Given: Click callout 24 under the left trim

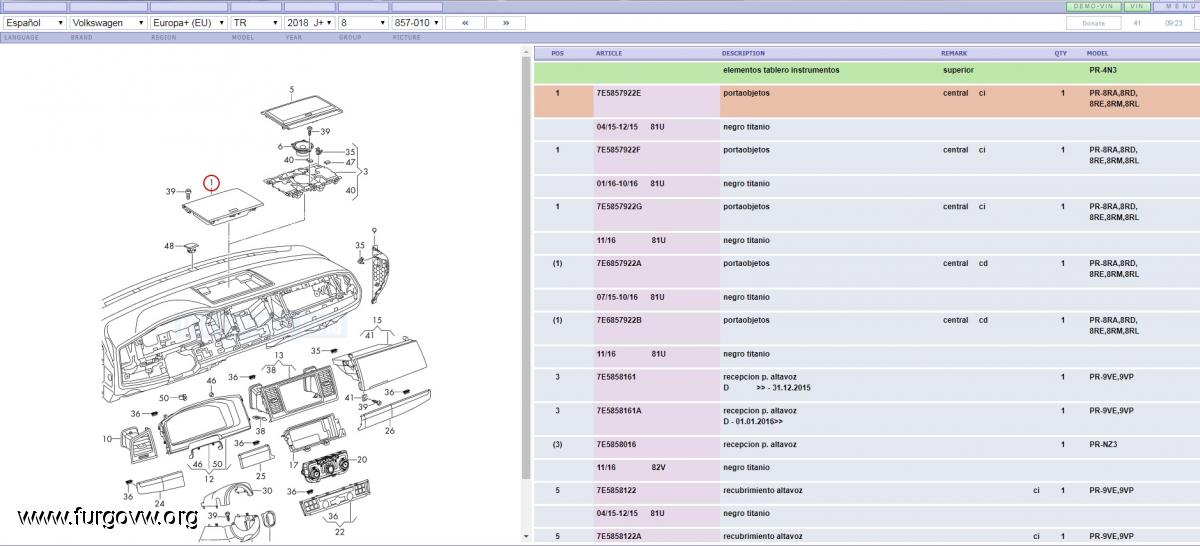Looking at the screenshot, I should click(x=159, y=503).
